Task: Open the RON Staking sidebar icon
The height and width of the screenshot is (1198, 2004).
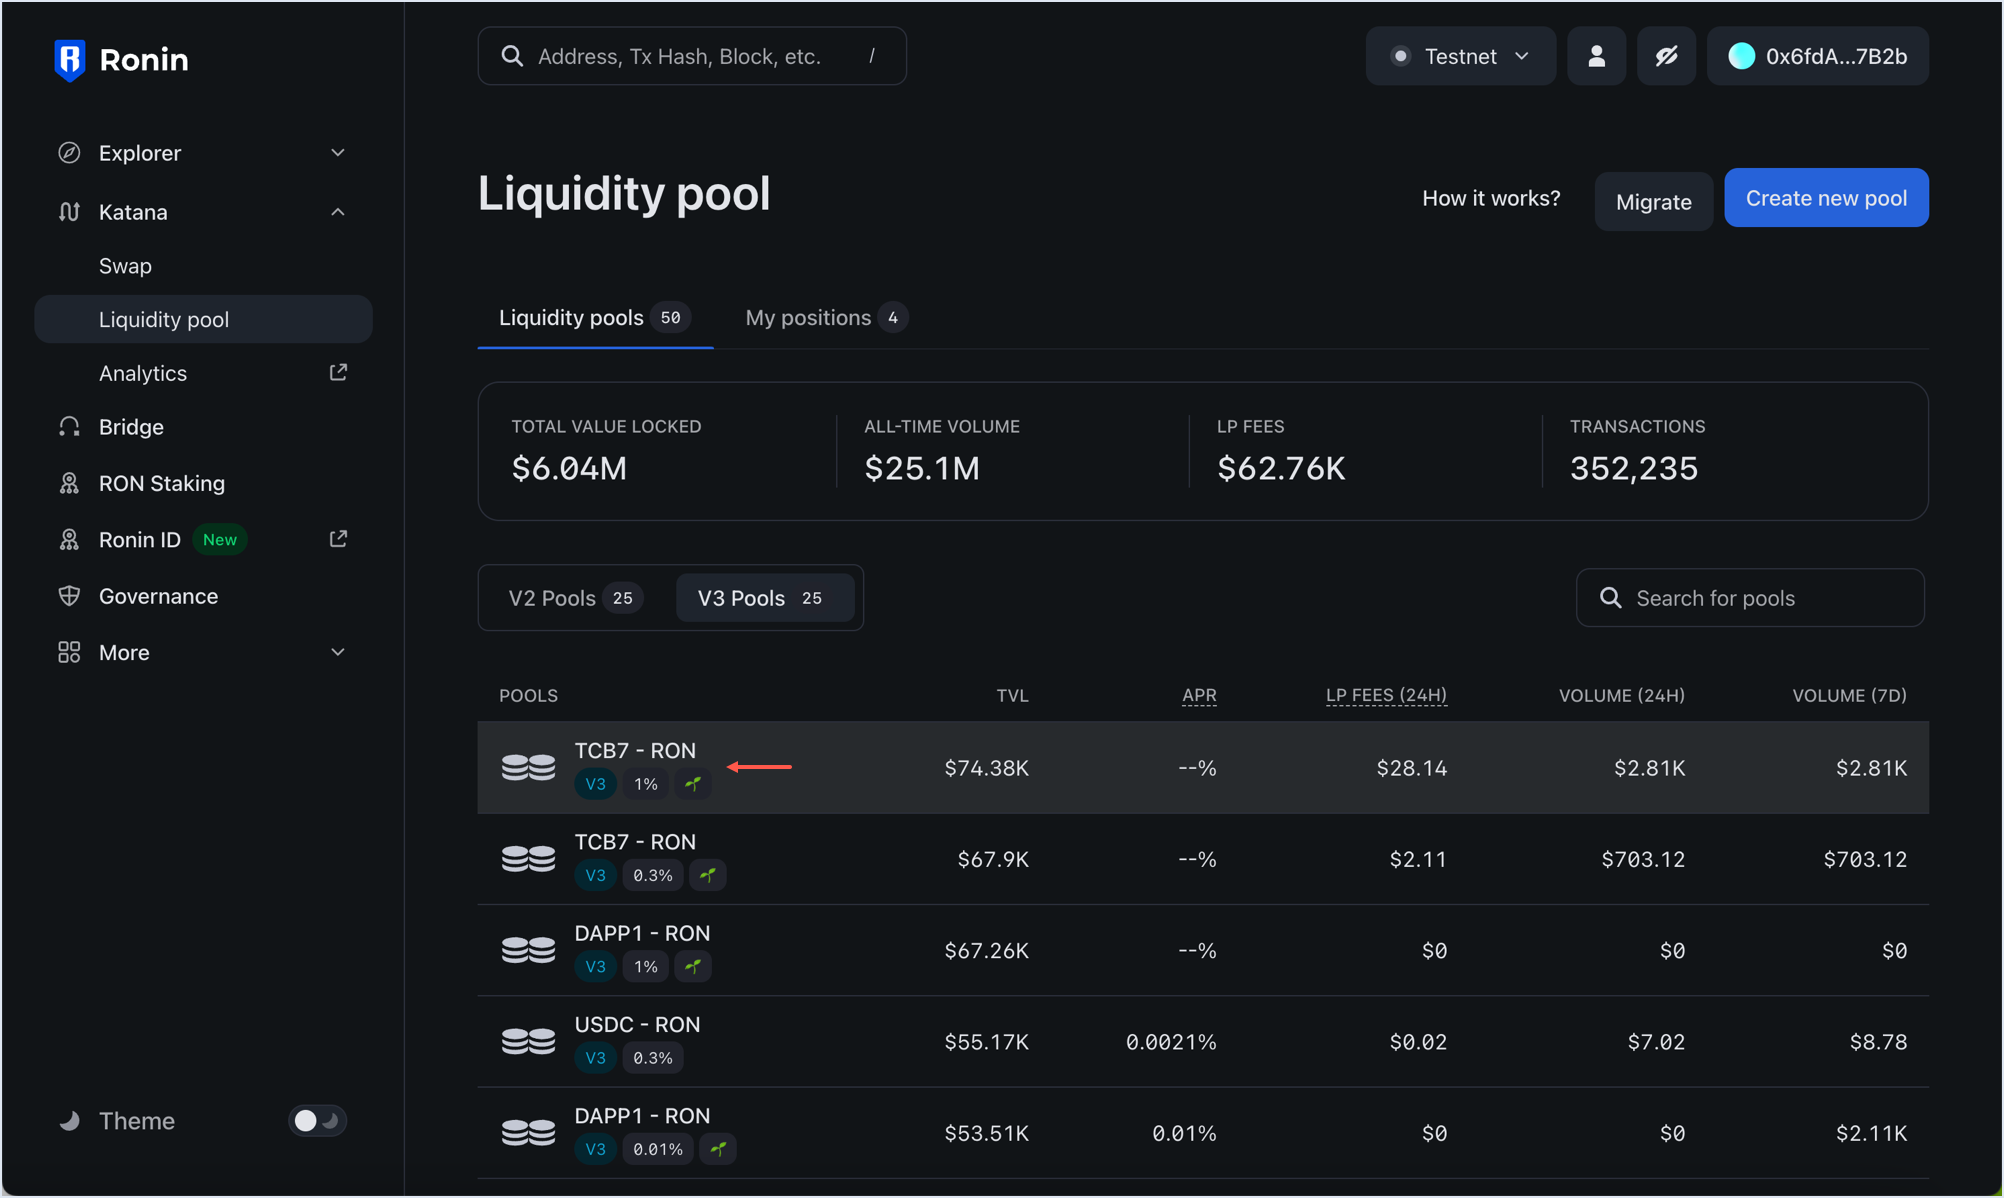Action: click(69, 484)
